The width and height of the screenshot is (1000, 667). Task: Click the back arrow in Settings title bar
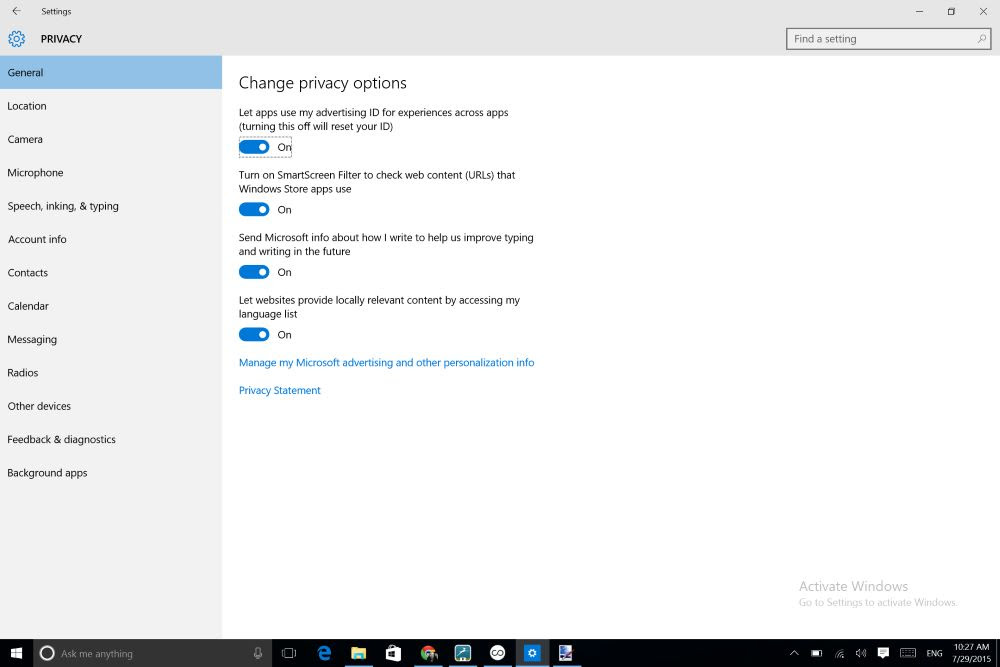click(x=17, y=11)
